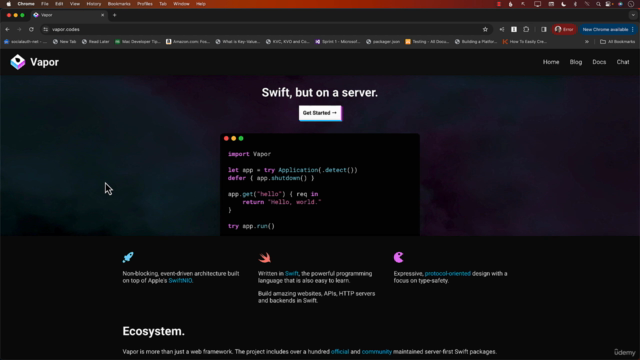Toggle the Chrome side panel icon
This screenshot has width=640, height=360.
pyautogui.click(x=543, y=29)
